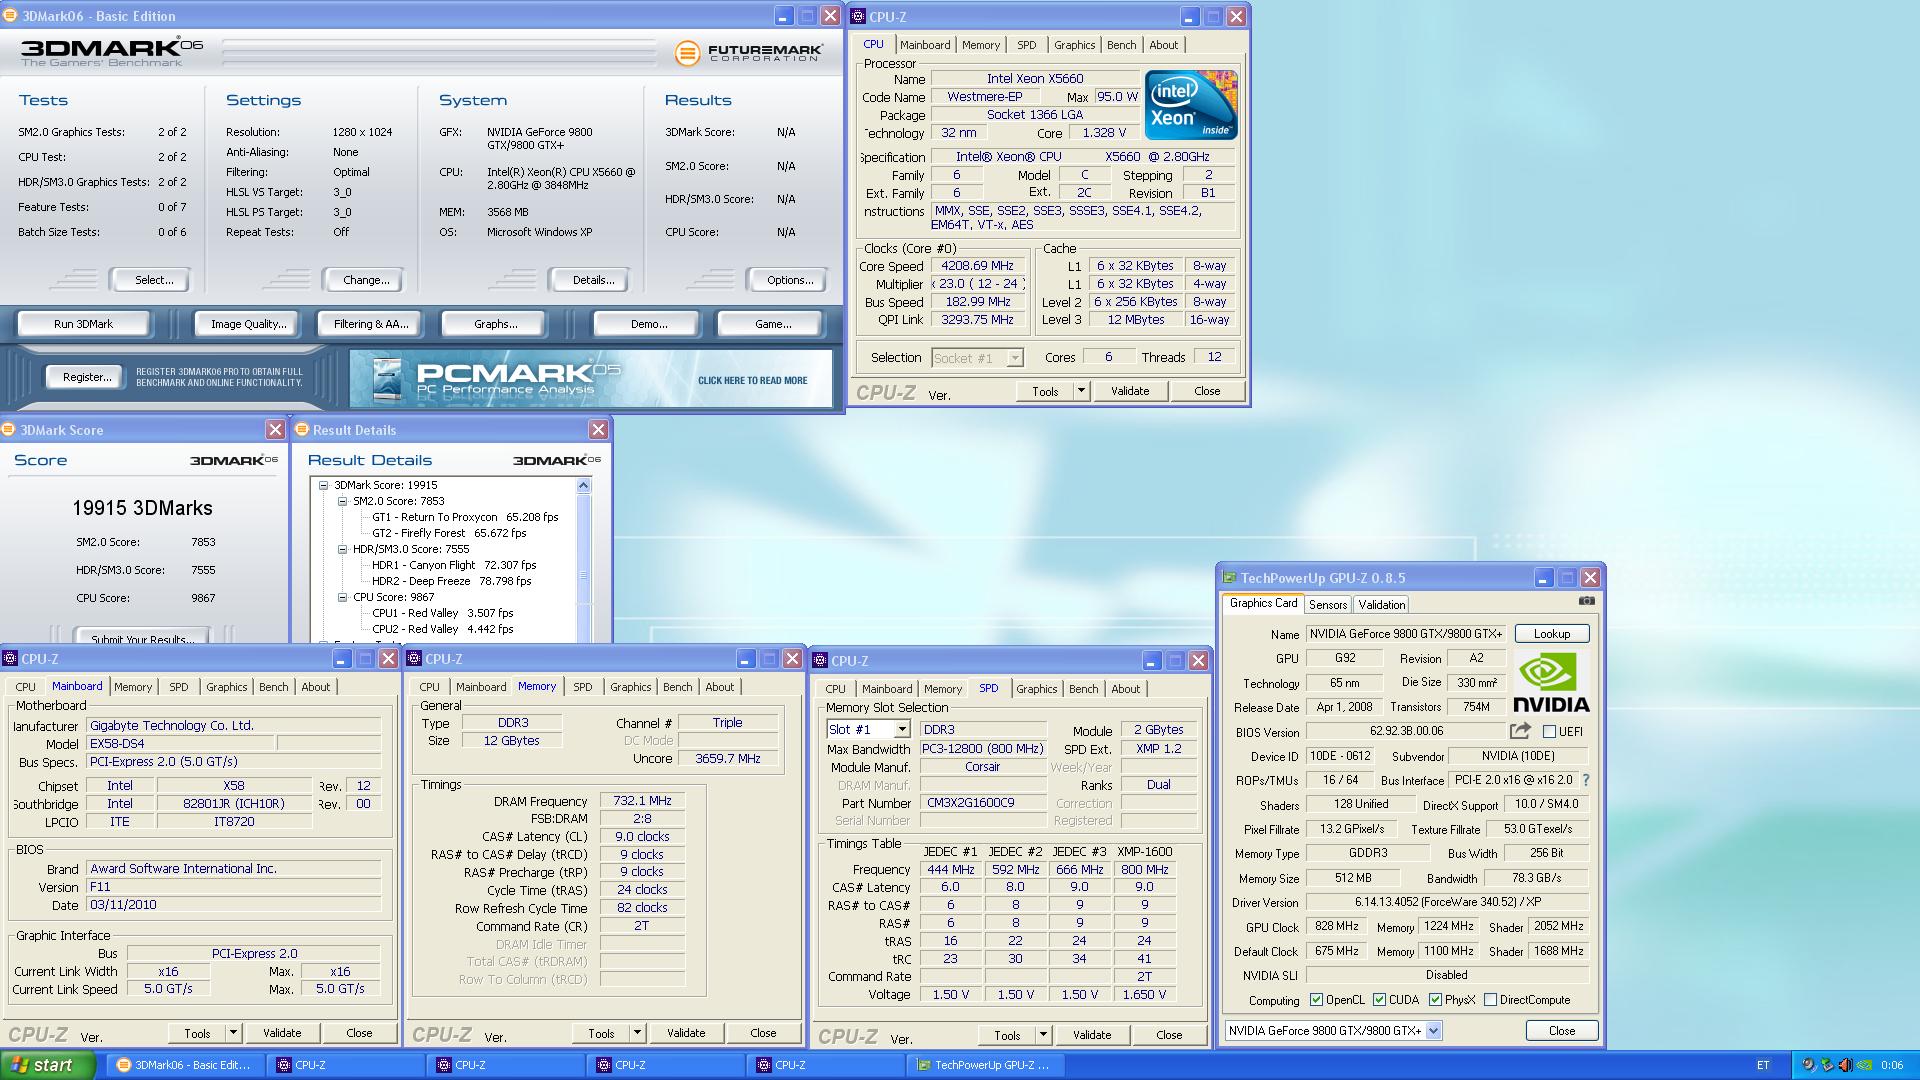This screenshot has width=1920, height=1080.
Task: Open the Bench tab in the CPU-Z SPD window
Action: [1083, 689]
